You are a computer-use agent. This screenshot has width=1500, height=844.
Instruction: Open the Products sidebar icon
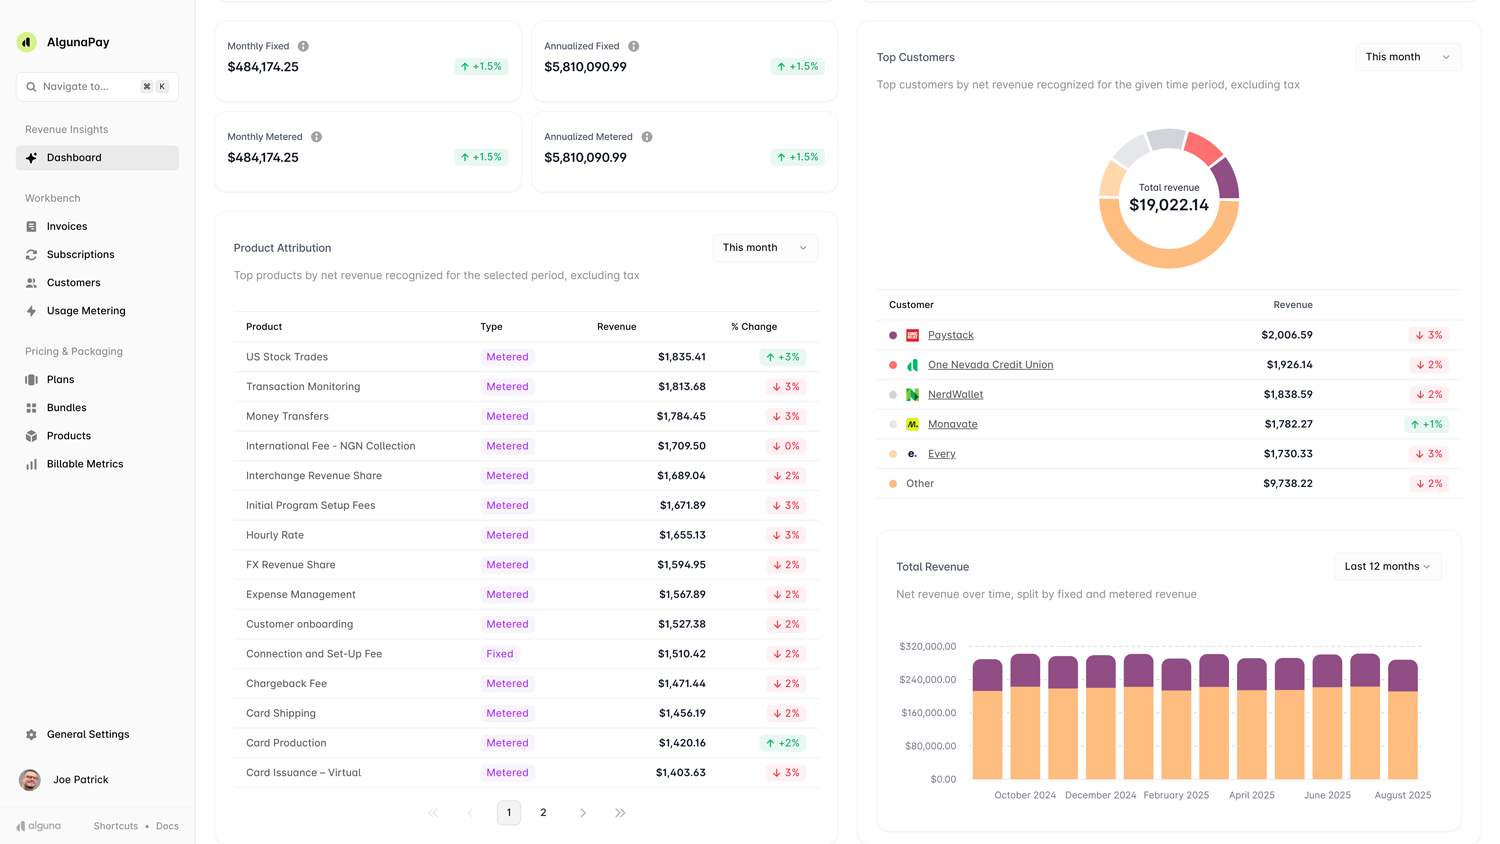(32, 435)
